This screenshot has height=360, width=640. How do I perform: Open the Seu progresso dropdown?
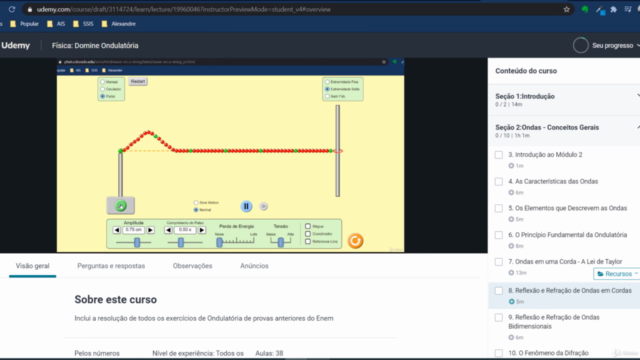[615, 45]
